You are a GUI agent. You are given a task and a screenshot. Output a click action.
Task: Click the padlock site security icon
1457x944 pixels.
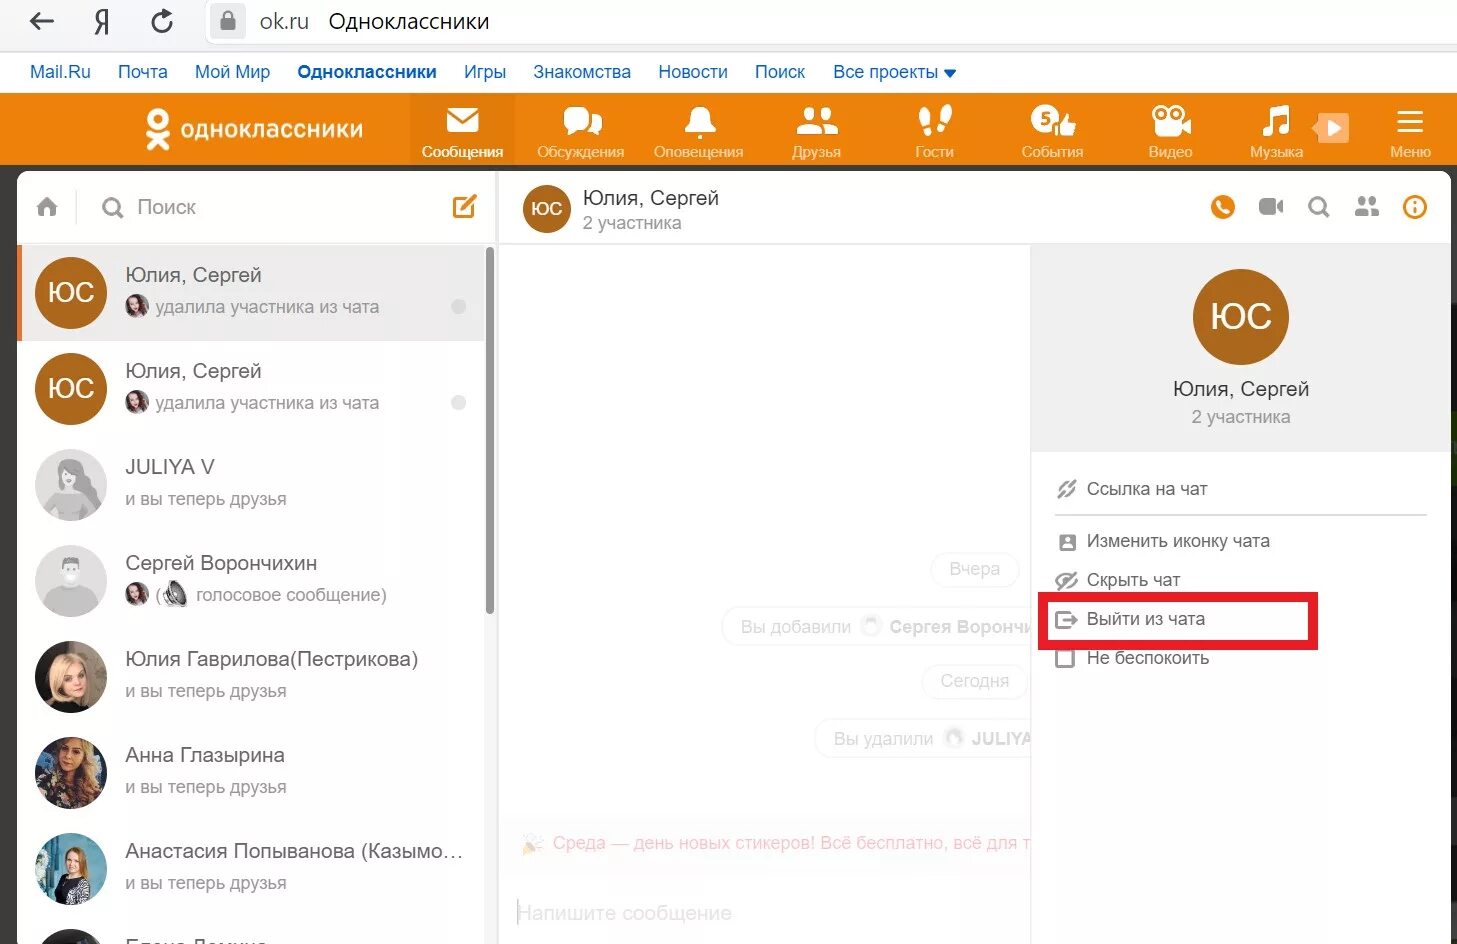pos(228,21)
